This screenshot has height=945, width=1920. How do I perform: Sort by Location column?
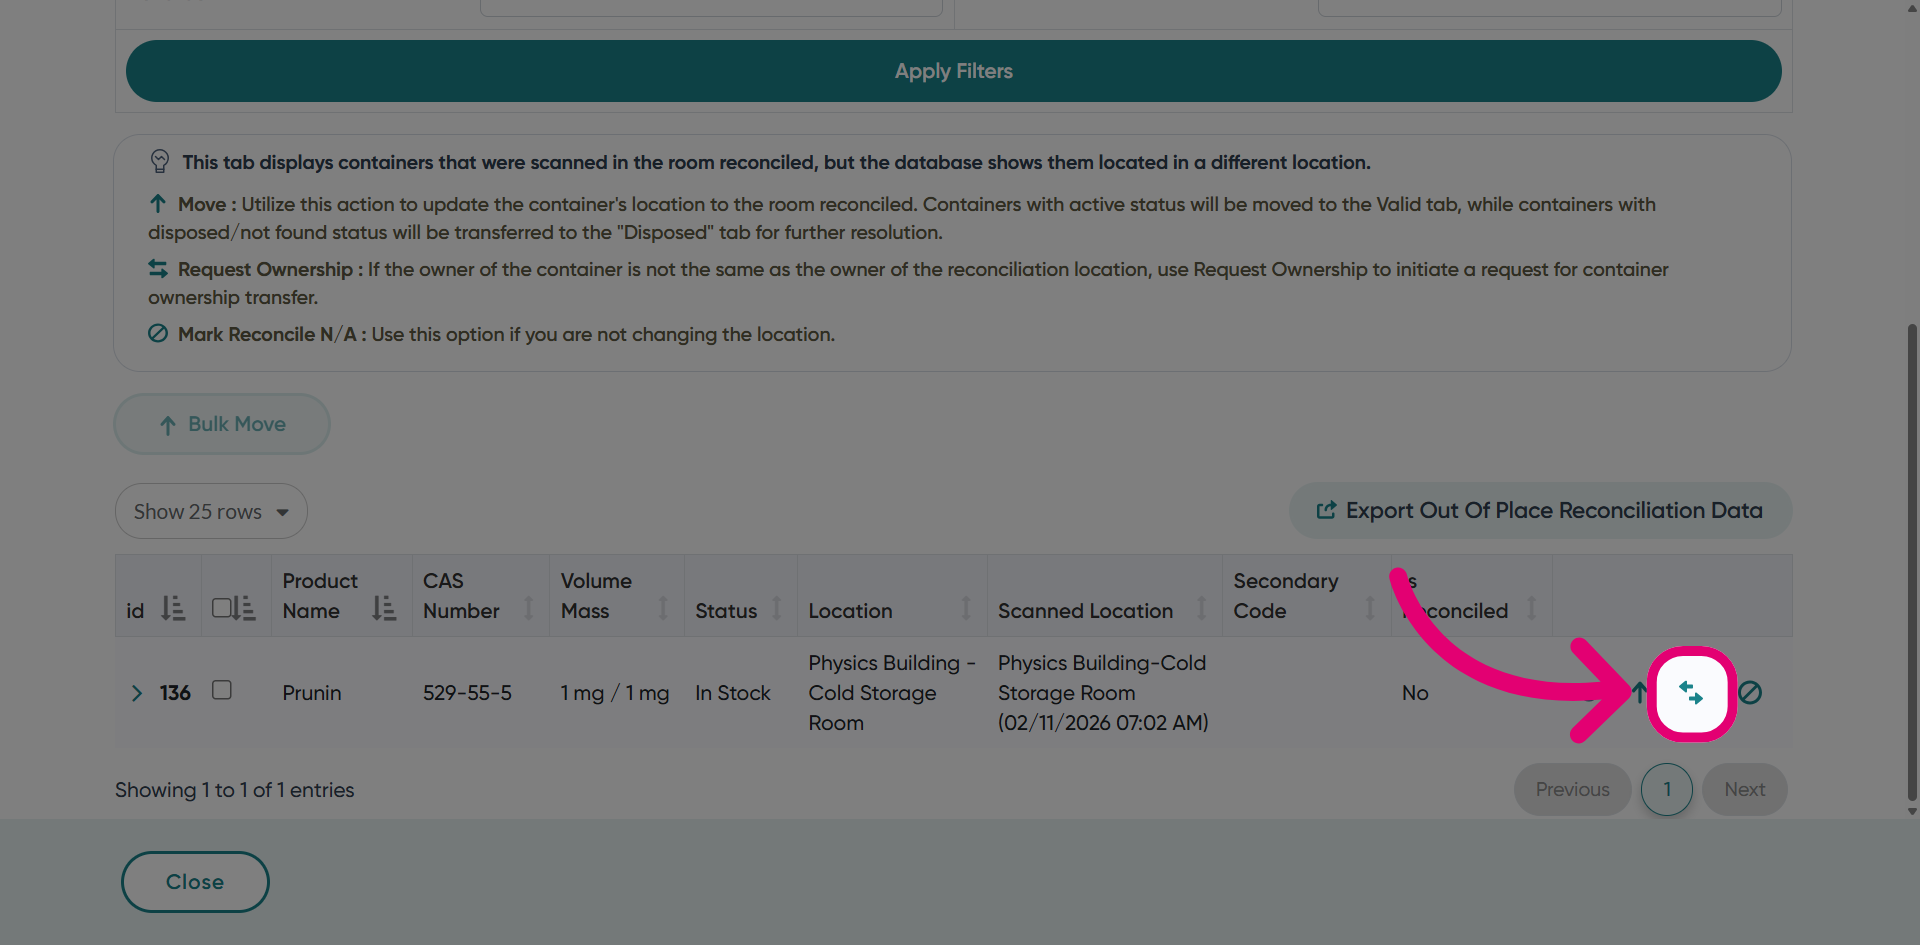[x=966, y=608]
